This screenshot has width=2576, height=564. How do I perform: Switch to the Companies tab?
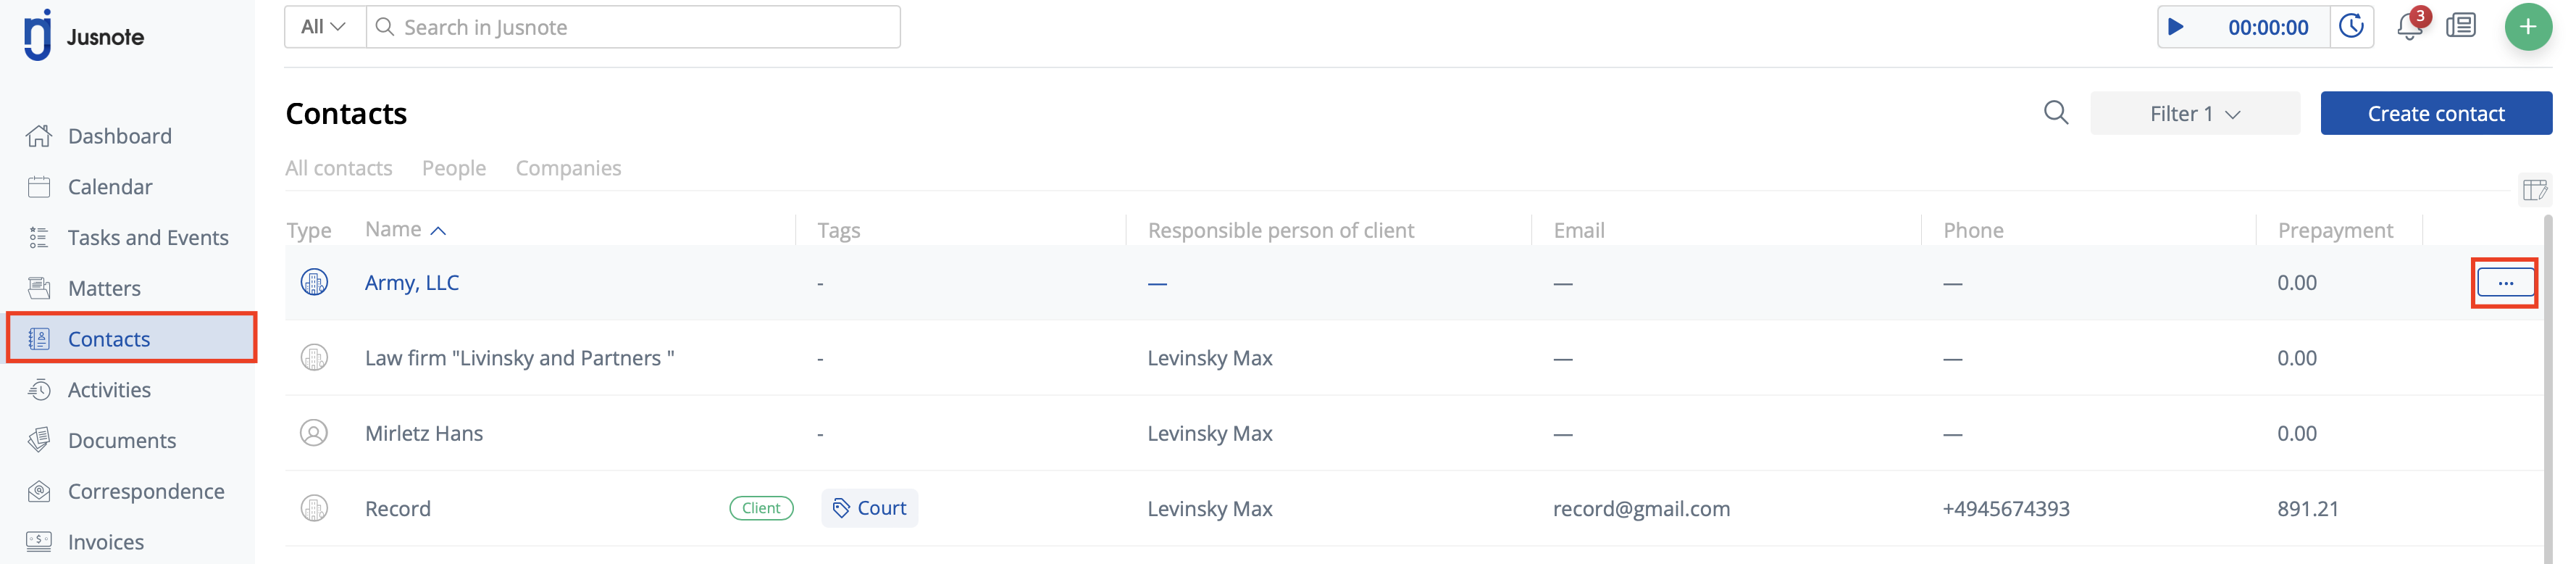(568, 168)
